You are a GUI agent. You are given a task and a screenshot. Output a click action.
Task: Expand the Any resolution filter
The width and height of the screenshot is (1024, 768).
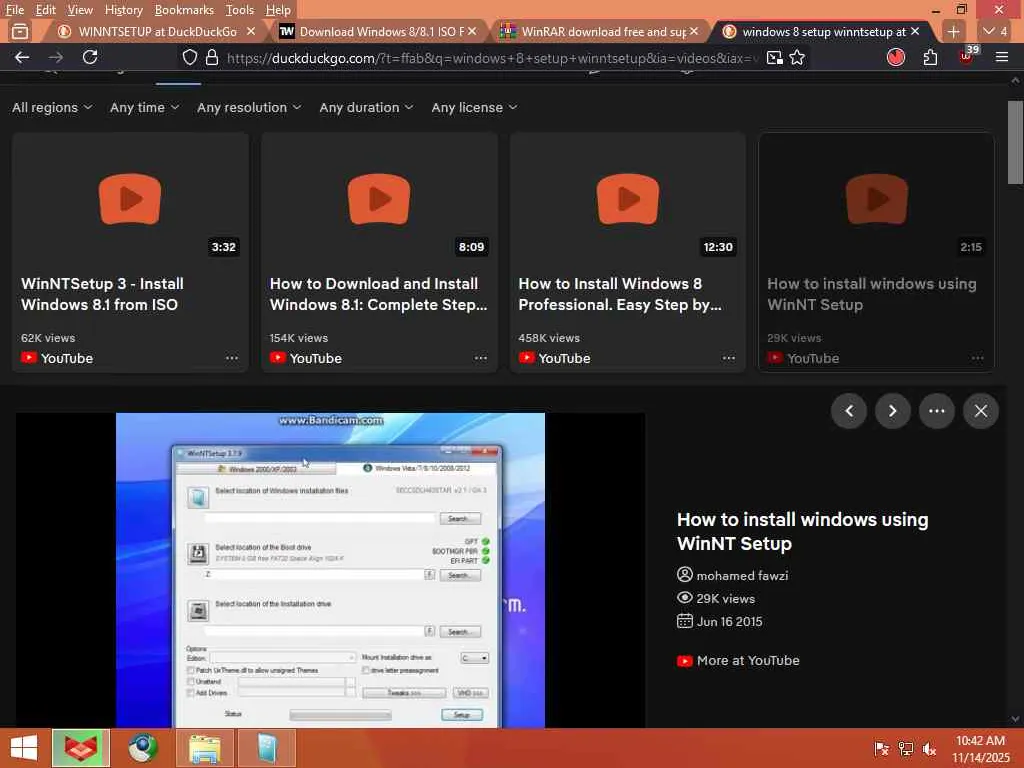click(249, 107)
